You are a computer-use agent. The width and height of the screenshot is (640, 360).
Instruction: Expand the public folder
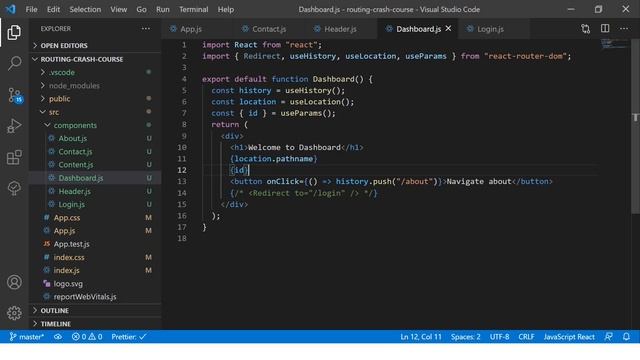point(95,99)
